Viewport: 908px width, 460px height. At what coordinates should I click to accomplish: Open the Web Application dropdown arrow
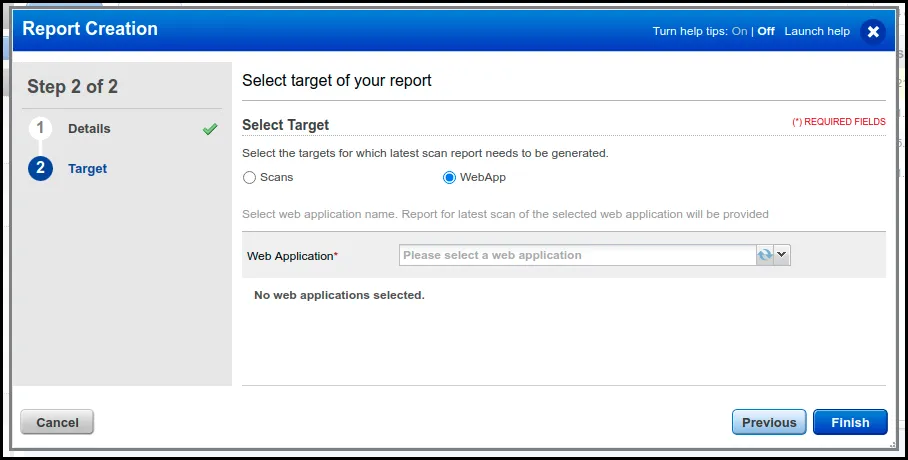coord(782,255)
